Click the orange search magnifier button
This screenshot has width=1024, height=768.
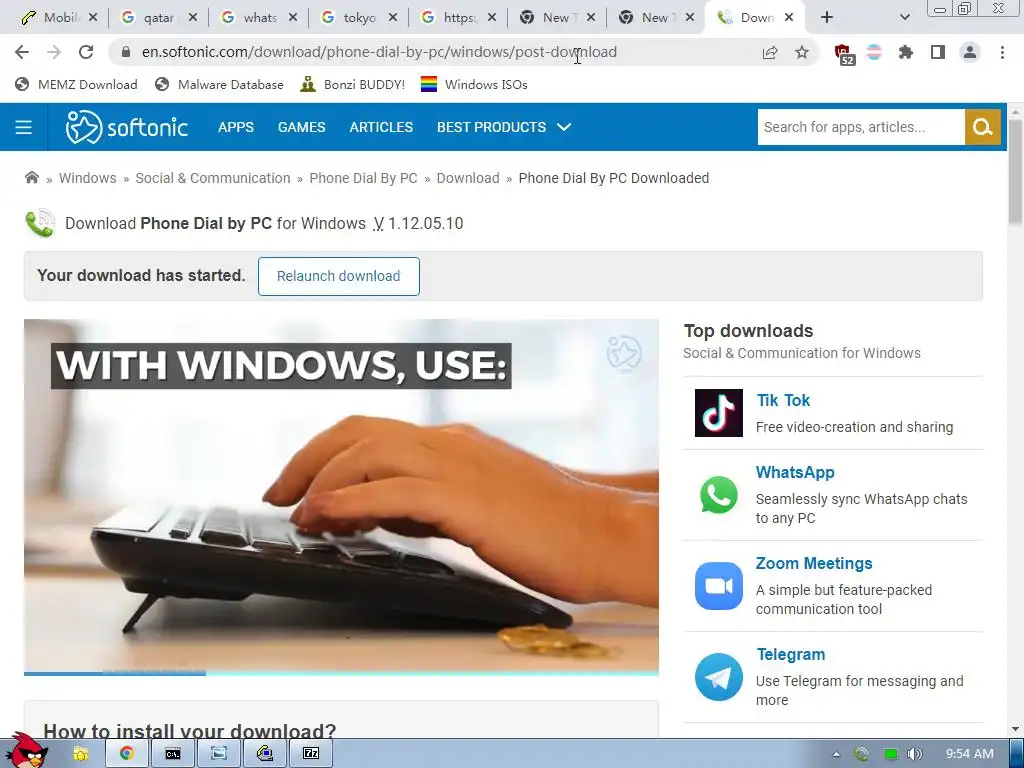983,127
